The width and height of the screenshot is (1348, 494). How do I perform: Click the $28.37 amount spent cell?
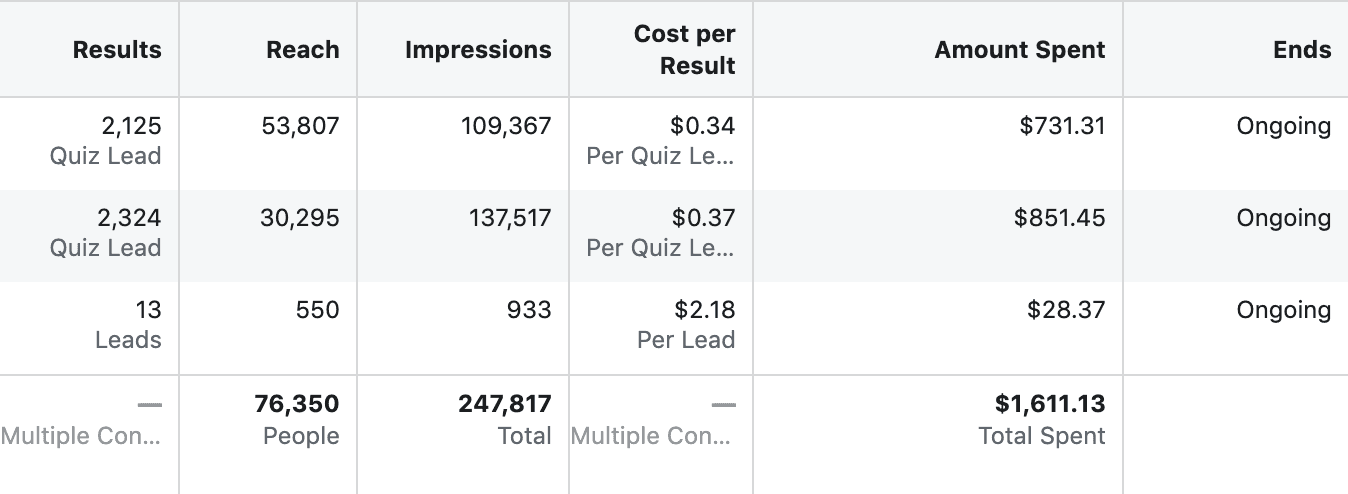pos(1066,310)
